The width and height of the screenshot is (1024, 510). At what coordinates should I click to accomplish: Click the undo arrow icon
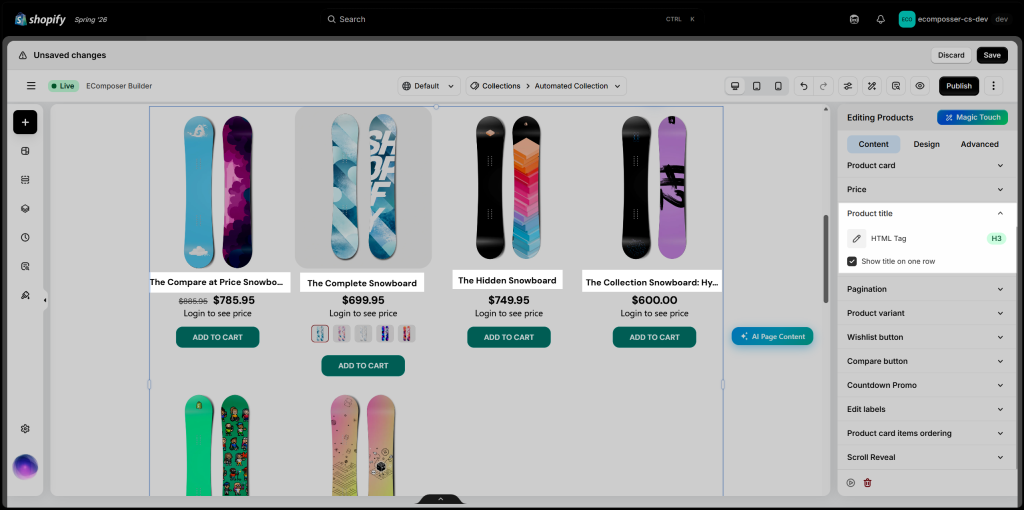[x=804, y=86]
